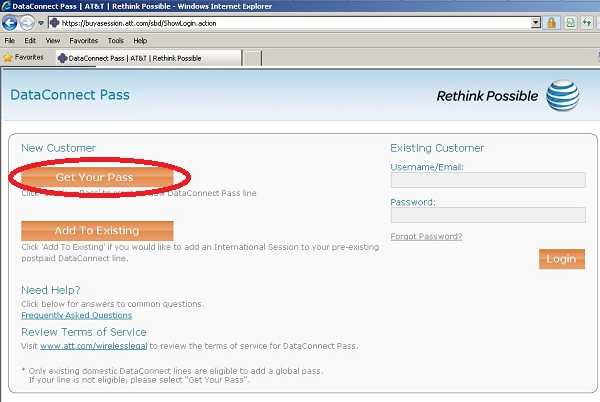Click the DataConnect Pass page heading

click(x=70, y=95)
